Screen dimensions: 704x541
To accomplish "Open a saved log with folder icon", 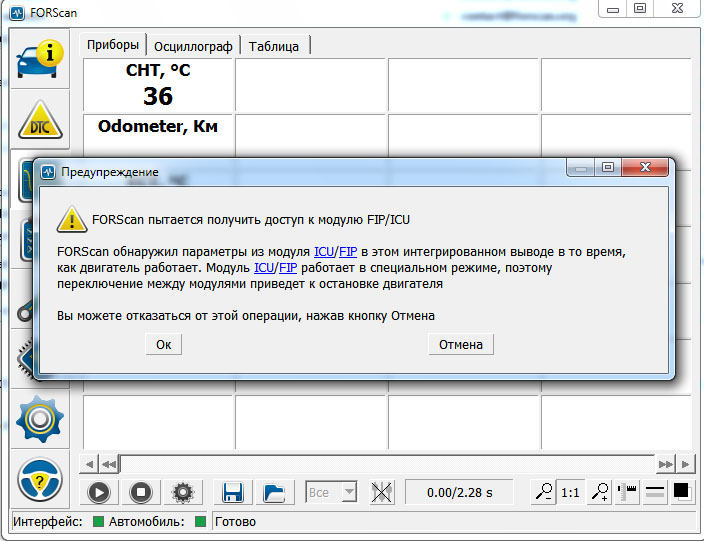I will (274, 493).
